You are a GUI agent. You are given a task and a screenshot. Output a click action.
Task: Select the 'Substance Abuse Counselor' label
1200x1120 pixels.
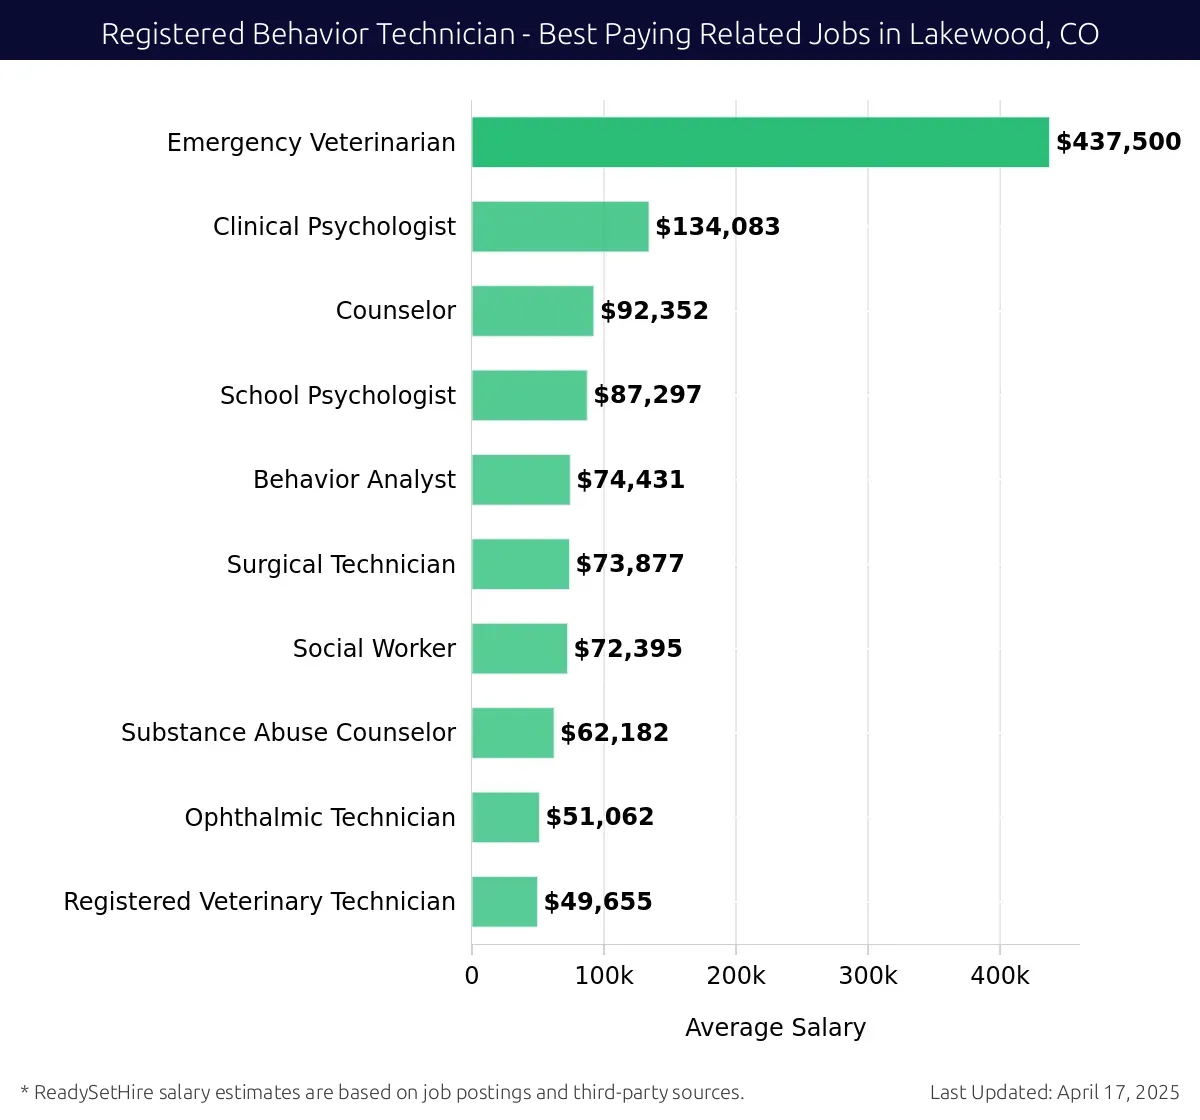coord(288,733)
